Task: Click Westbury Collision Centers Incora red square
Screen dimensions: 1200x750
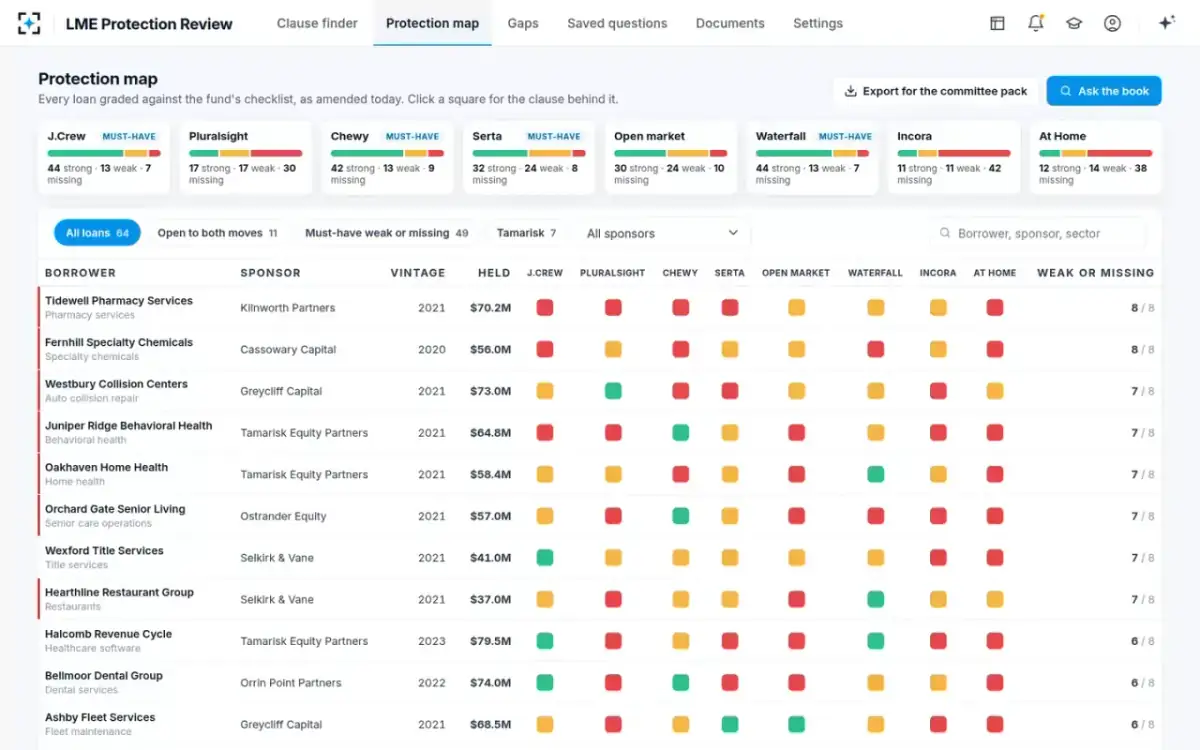Action: 938,391
